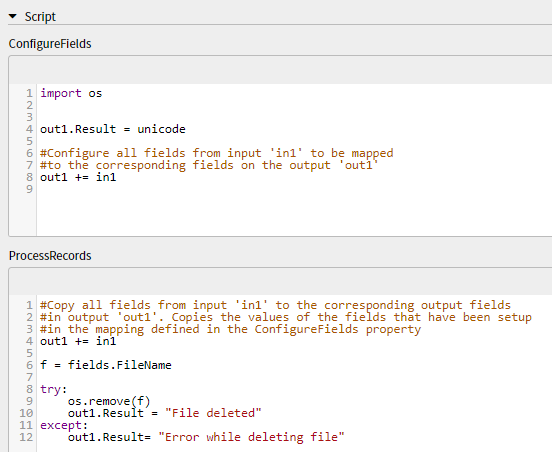This screenshot has width=552, height=452.
Task: Collapse the Script section triangle
Action: click(x=13, y=16)
